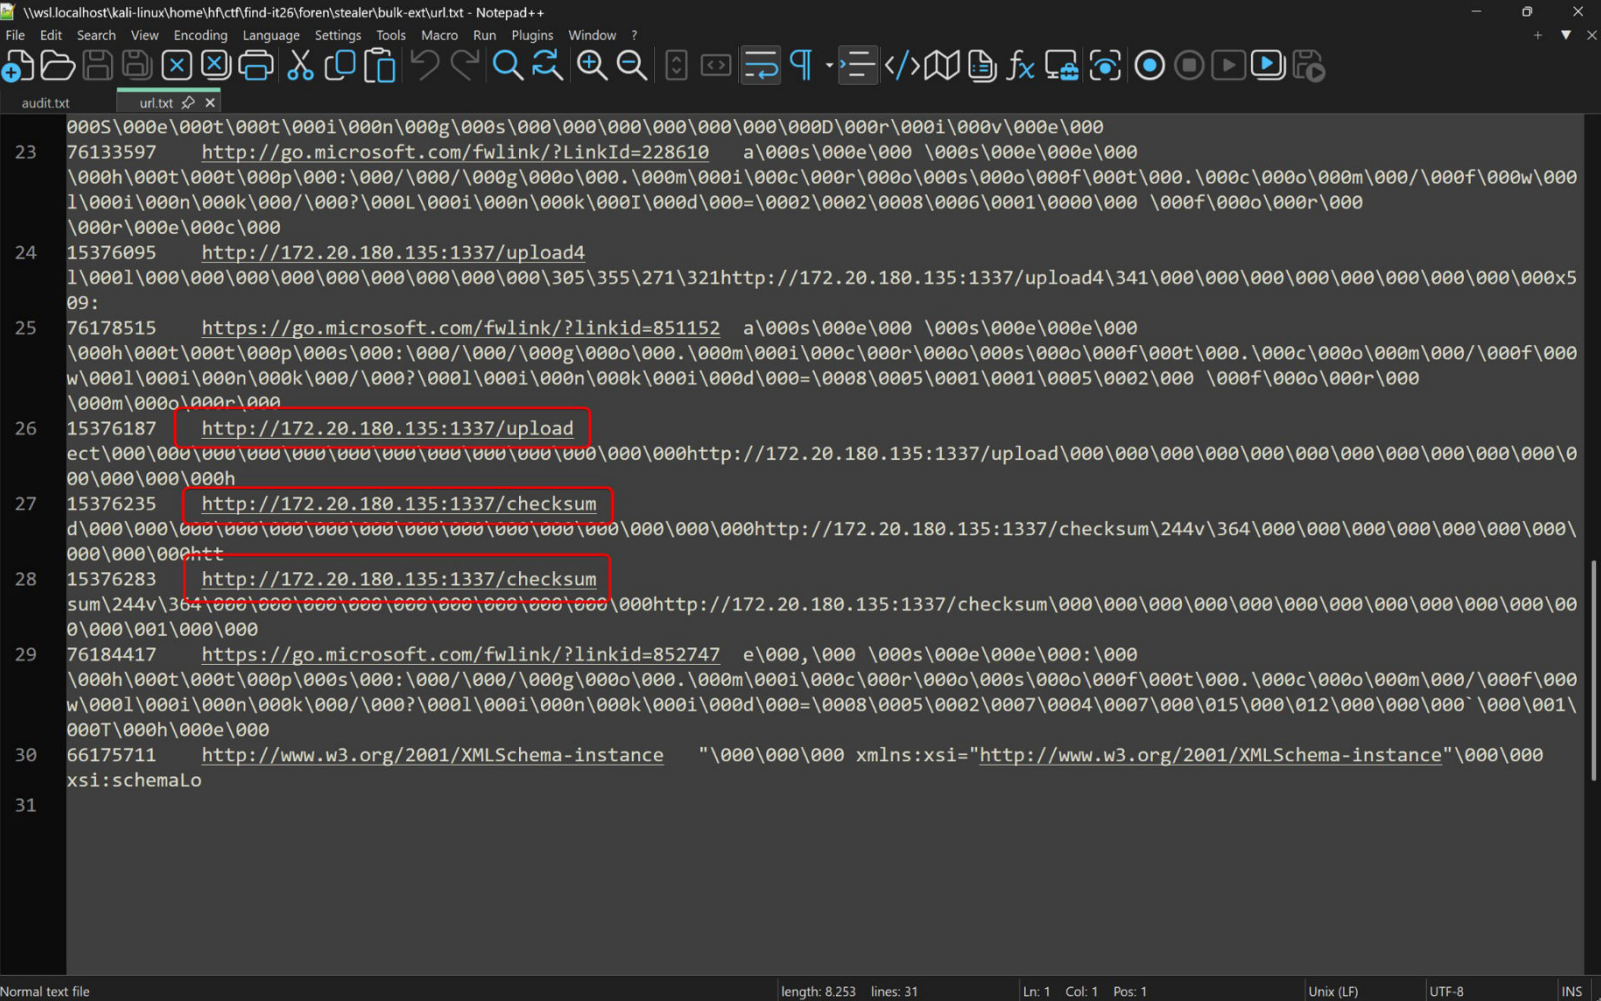Toggle the monitoring eye icon

coord(1105,66)
